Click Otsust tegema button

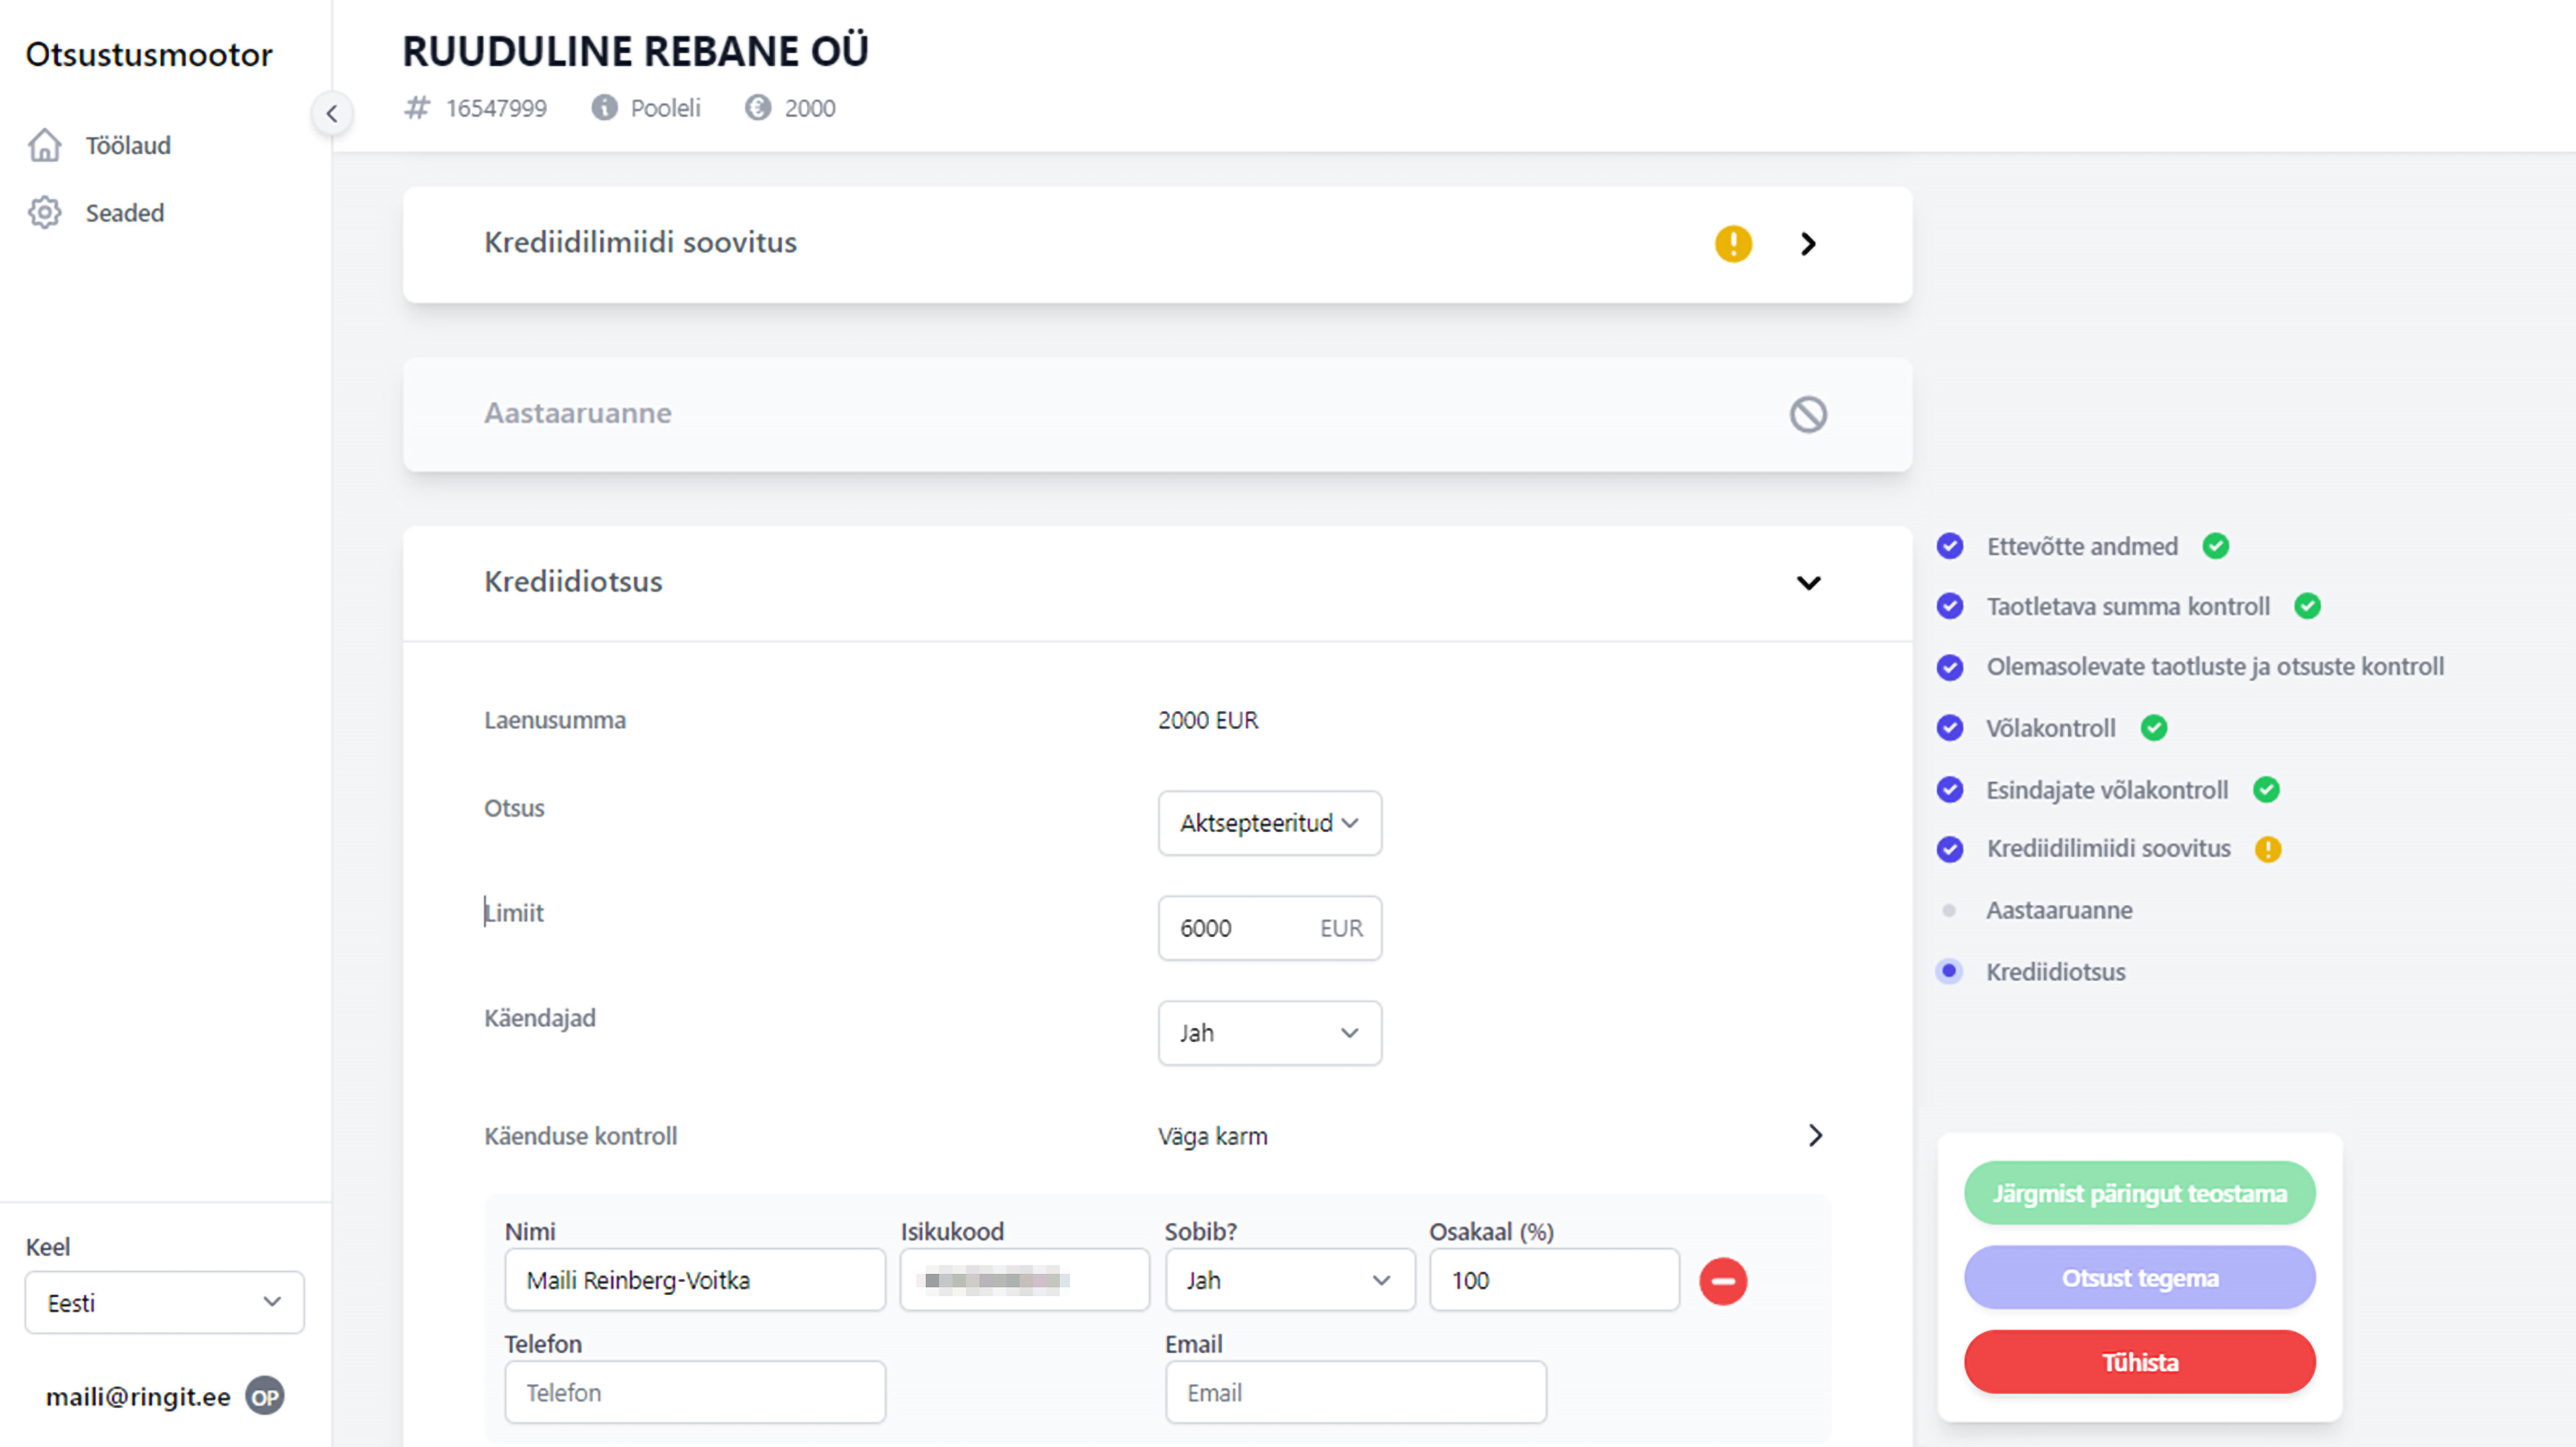[2139, 1277]
